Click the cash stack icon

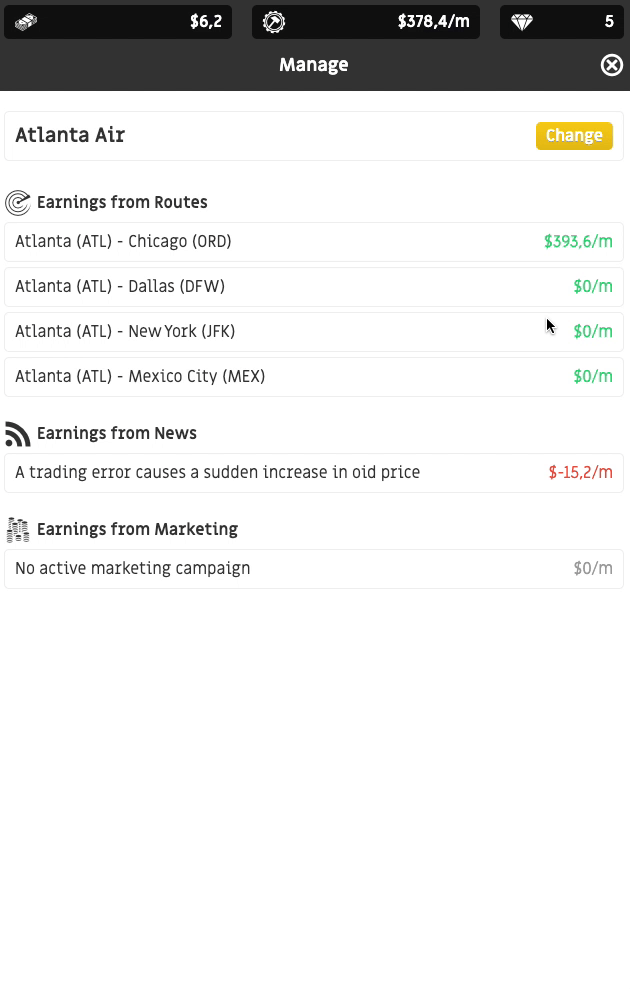(x=26, y=22)
